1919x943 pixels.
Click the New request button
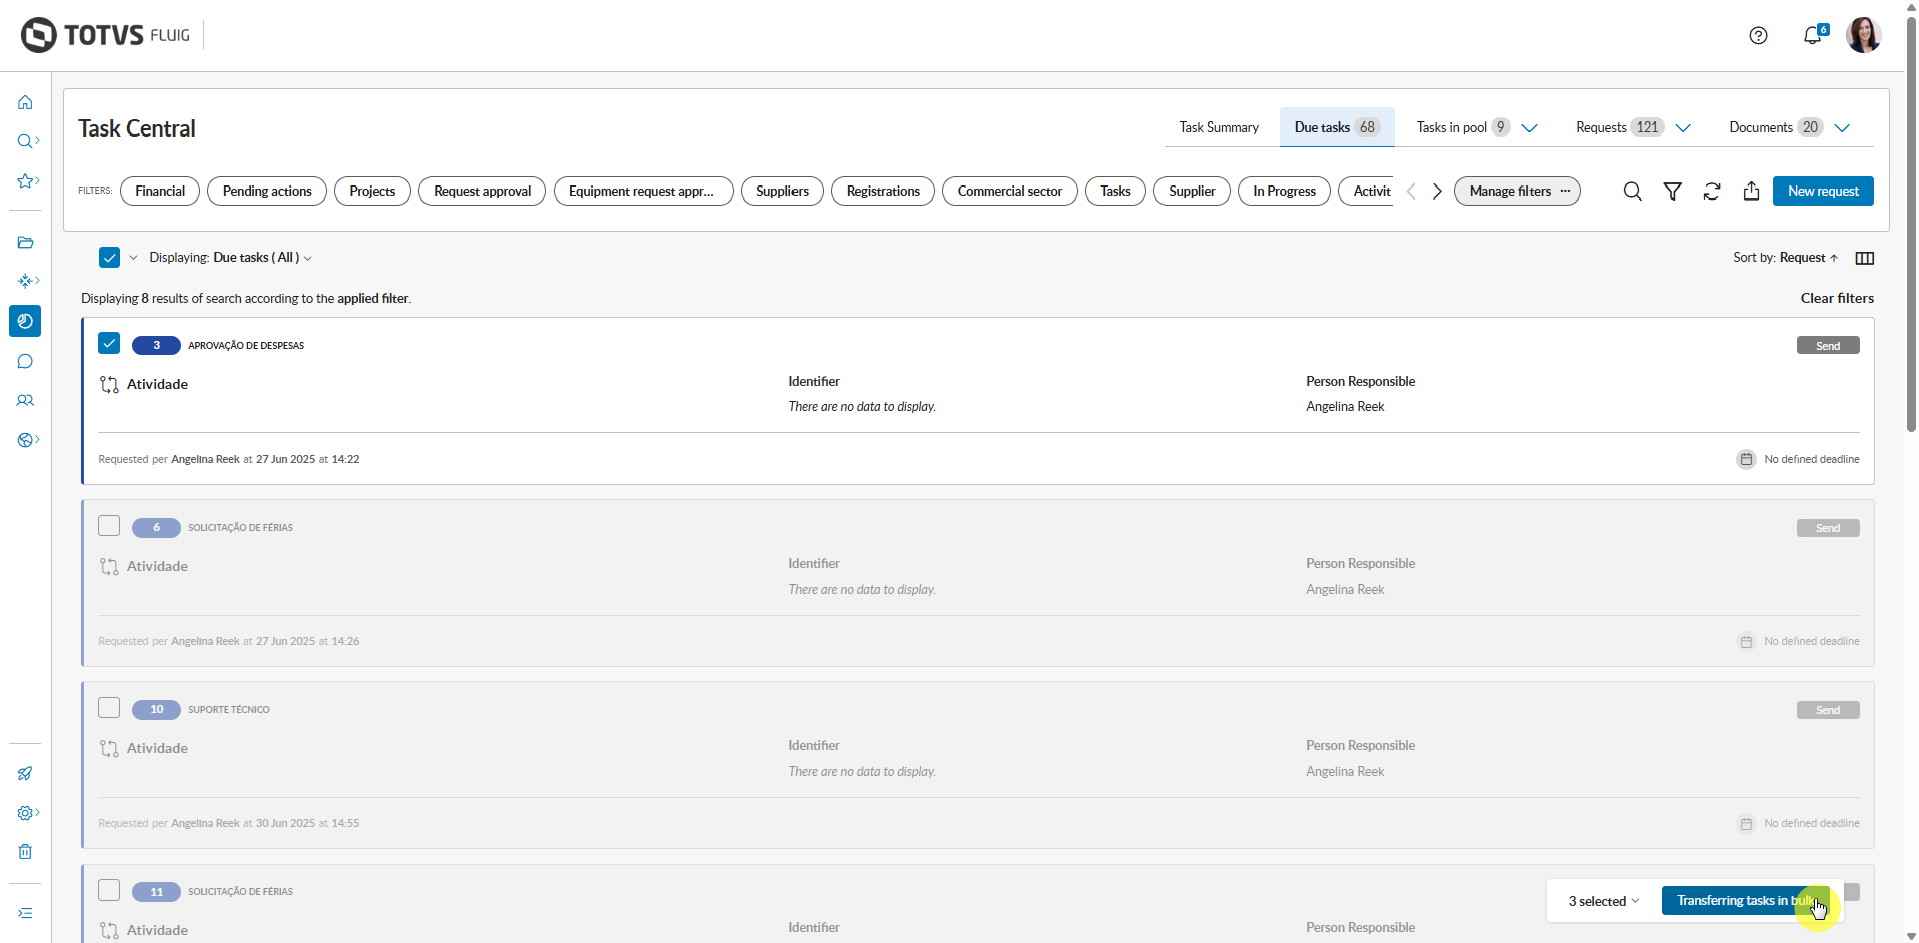(x=1823, y=191)
